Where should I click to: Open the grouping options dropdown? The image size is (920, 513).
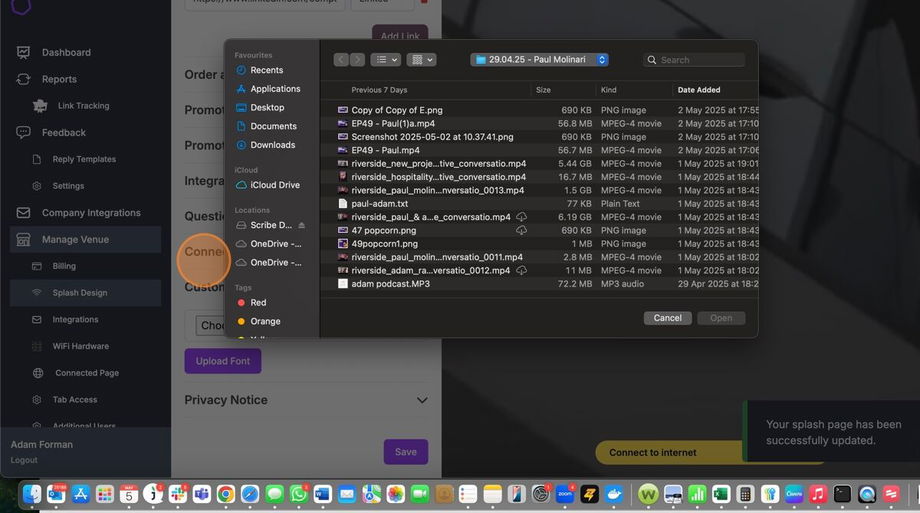click(422, 60)
